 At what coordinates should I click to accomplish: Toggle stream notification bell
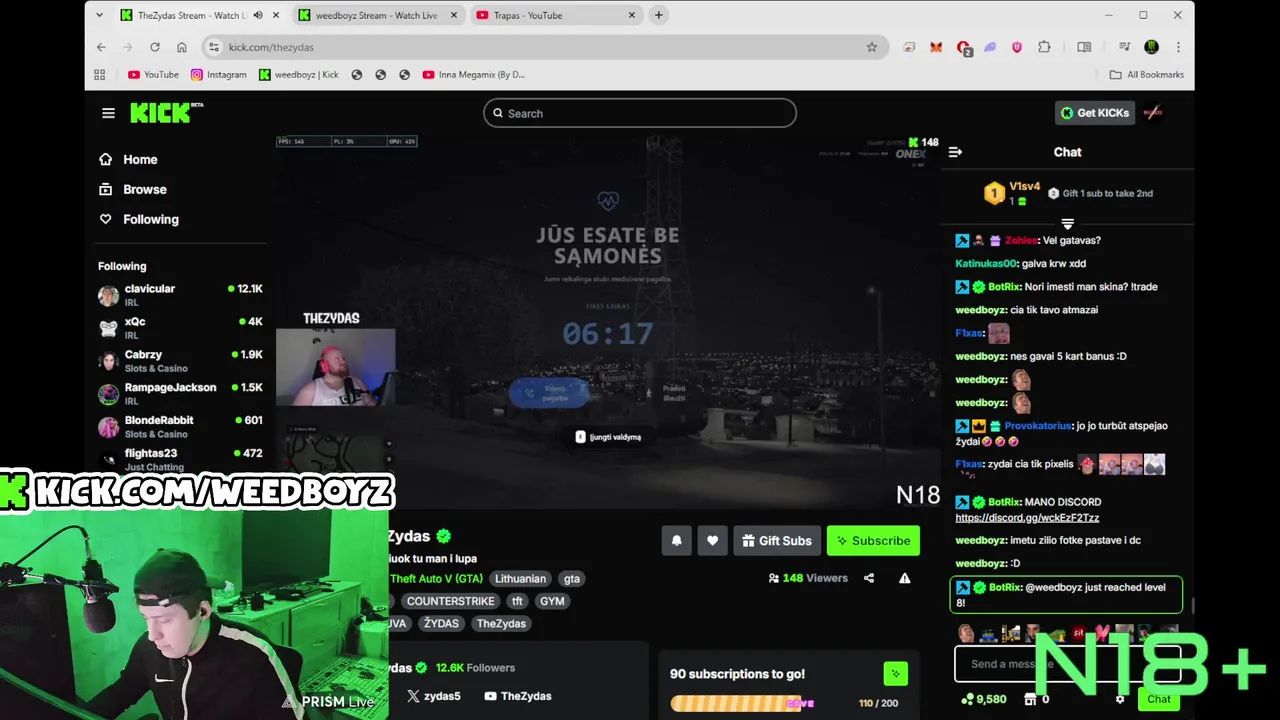676,541
